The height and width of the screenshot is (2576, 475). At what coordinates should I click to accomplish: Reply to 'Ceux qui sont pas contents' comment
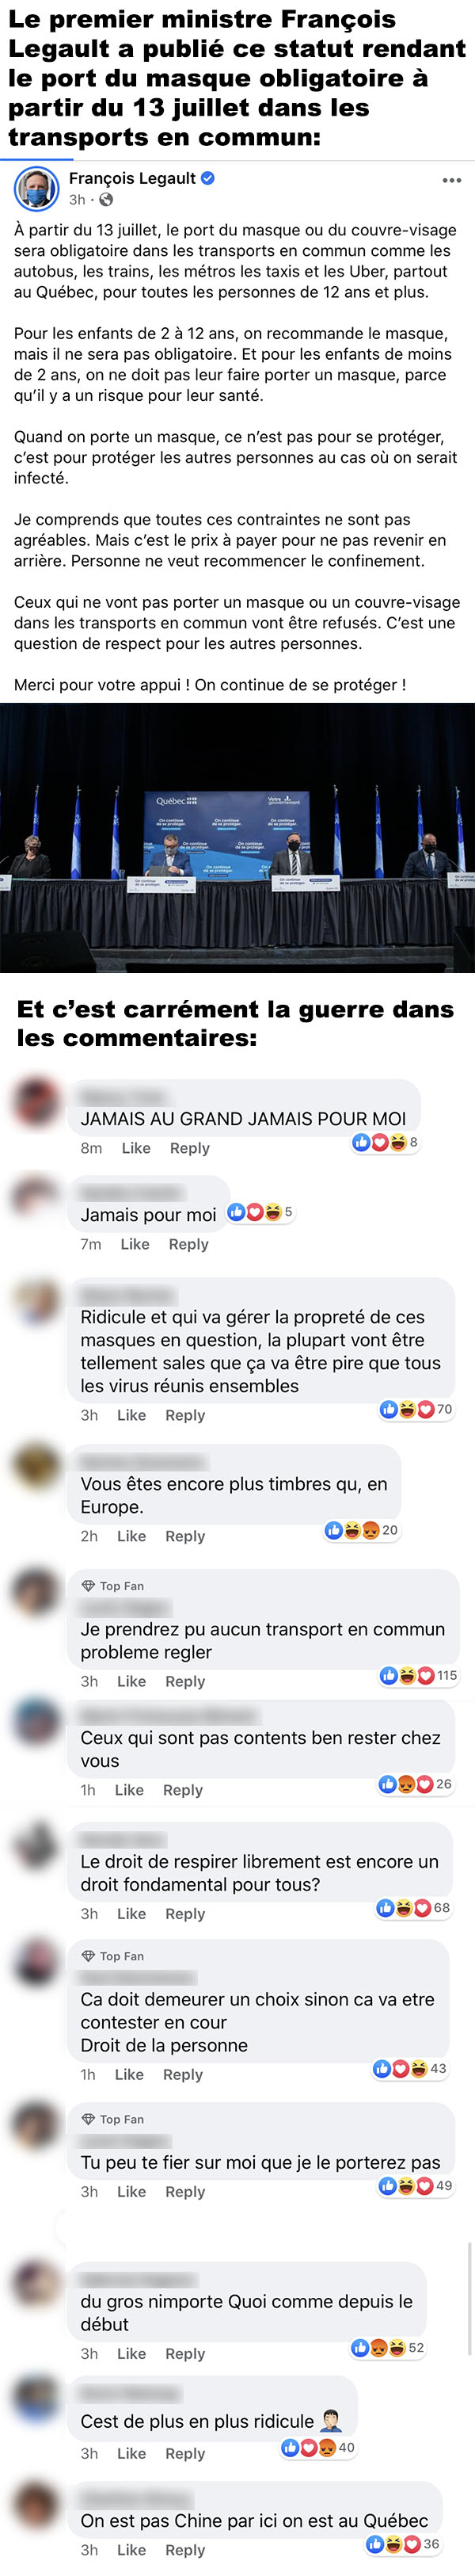click(183, 1790)
